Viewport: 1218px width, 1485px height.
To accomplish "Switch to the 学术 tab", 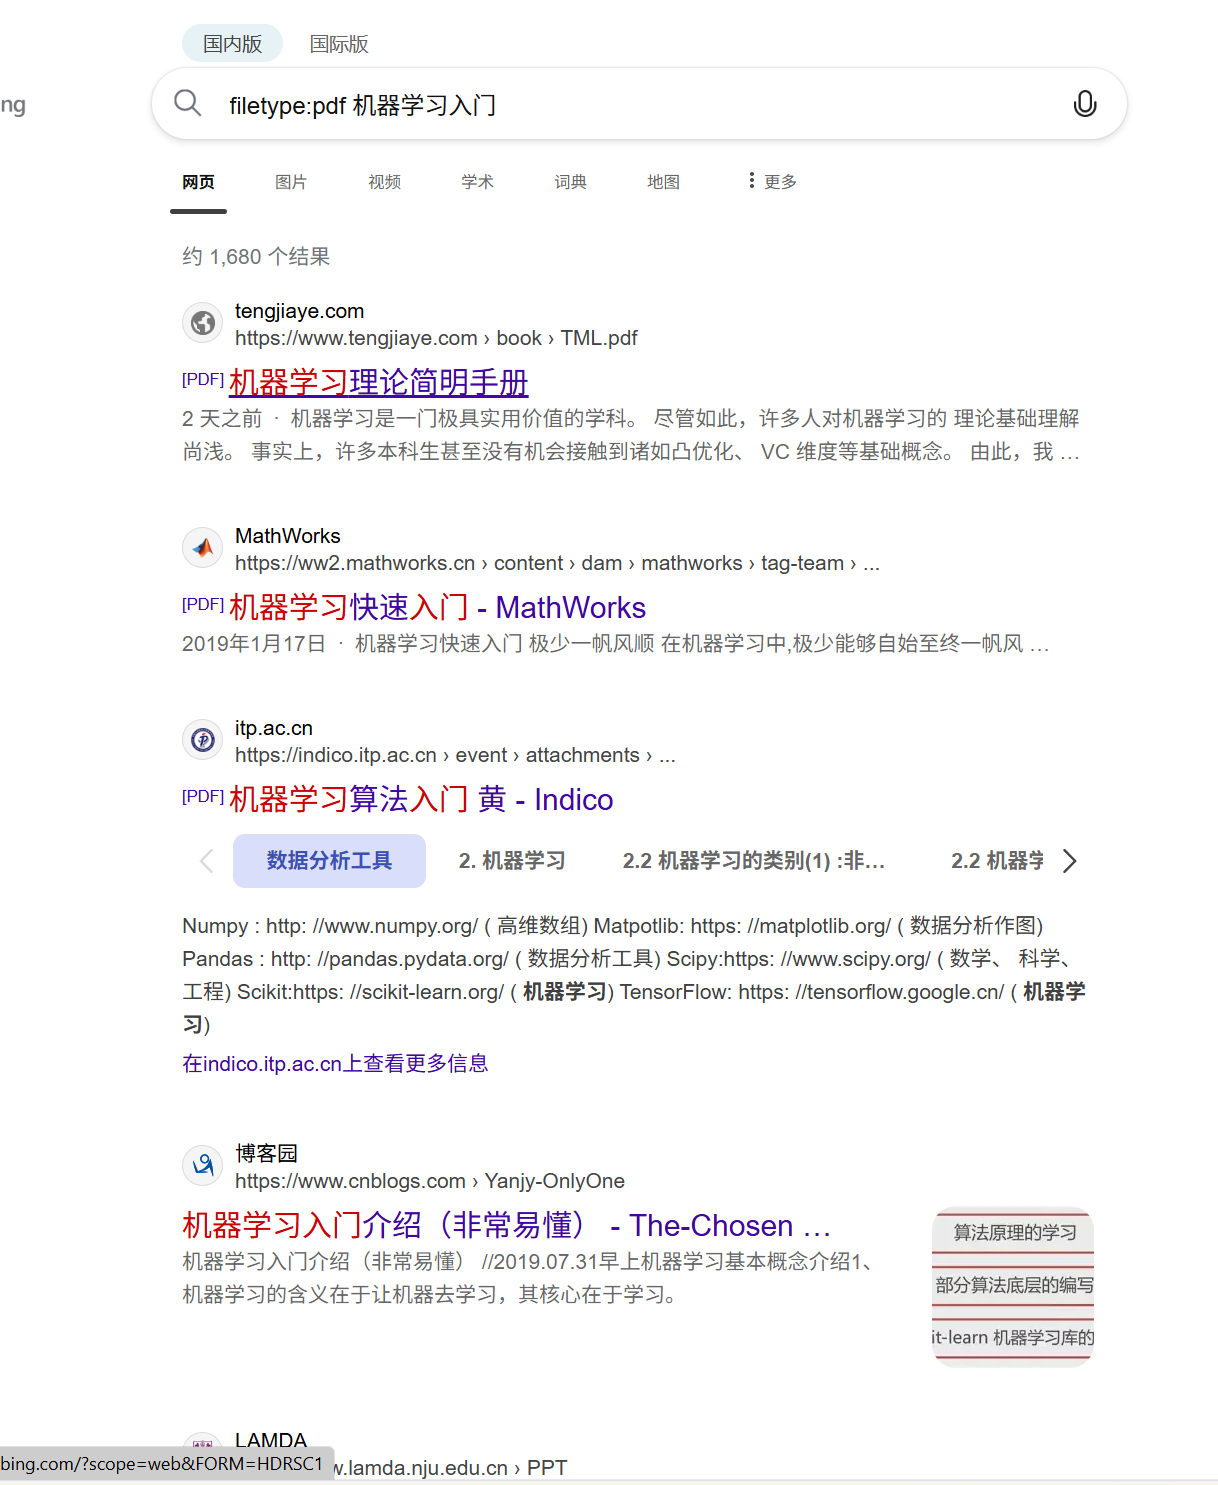I will [477, 181].
